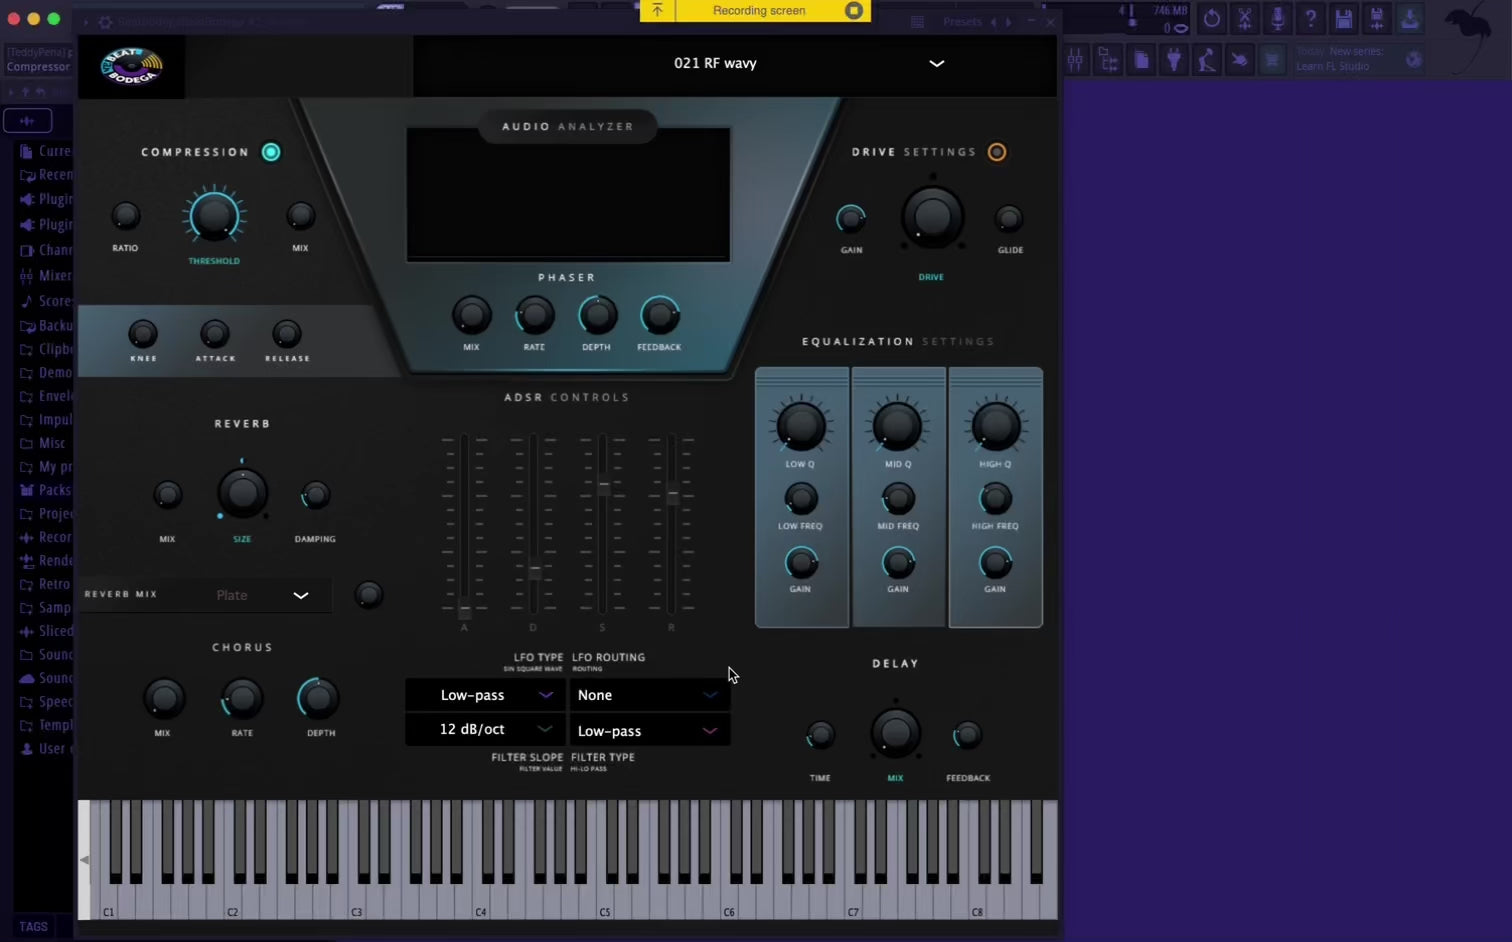This screenshot has height=942, width=1512.
Task: Click the Reverb Mix knob beside Plate dropdown
Action: [x=369, y=595]
